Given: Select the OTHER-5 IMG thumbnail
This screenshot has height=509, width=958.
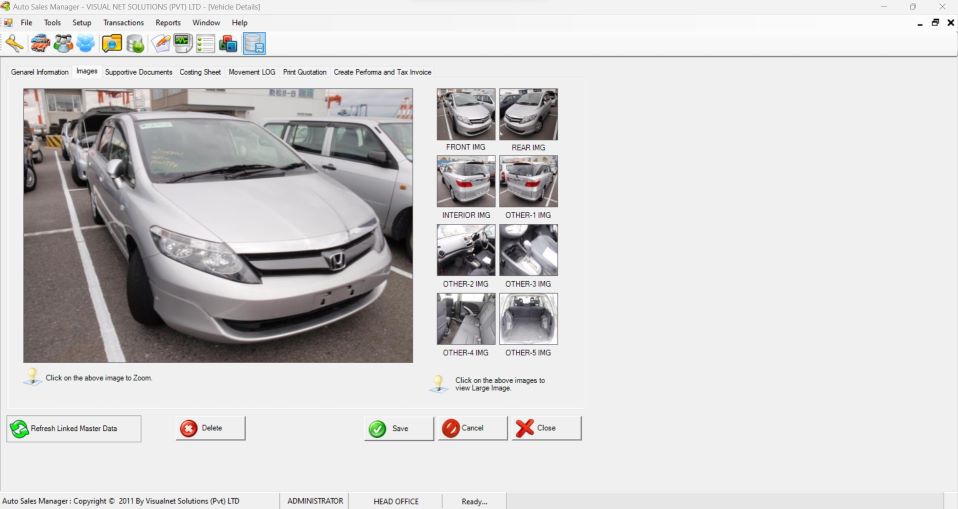Looking at the screenshot, I should click(x=528, y=319).
